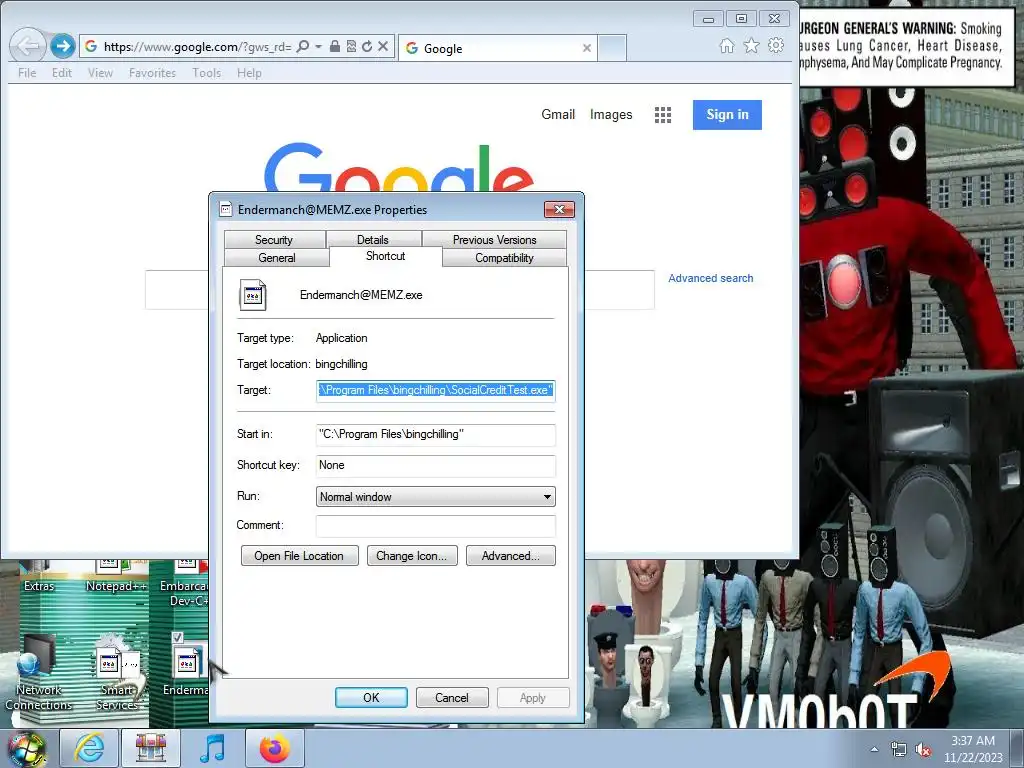Click the music note taskbar icon
Viewport: 1024px width, 768px height.
[x=212, y=748]
